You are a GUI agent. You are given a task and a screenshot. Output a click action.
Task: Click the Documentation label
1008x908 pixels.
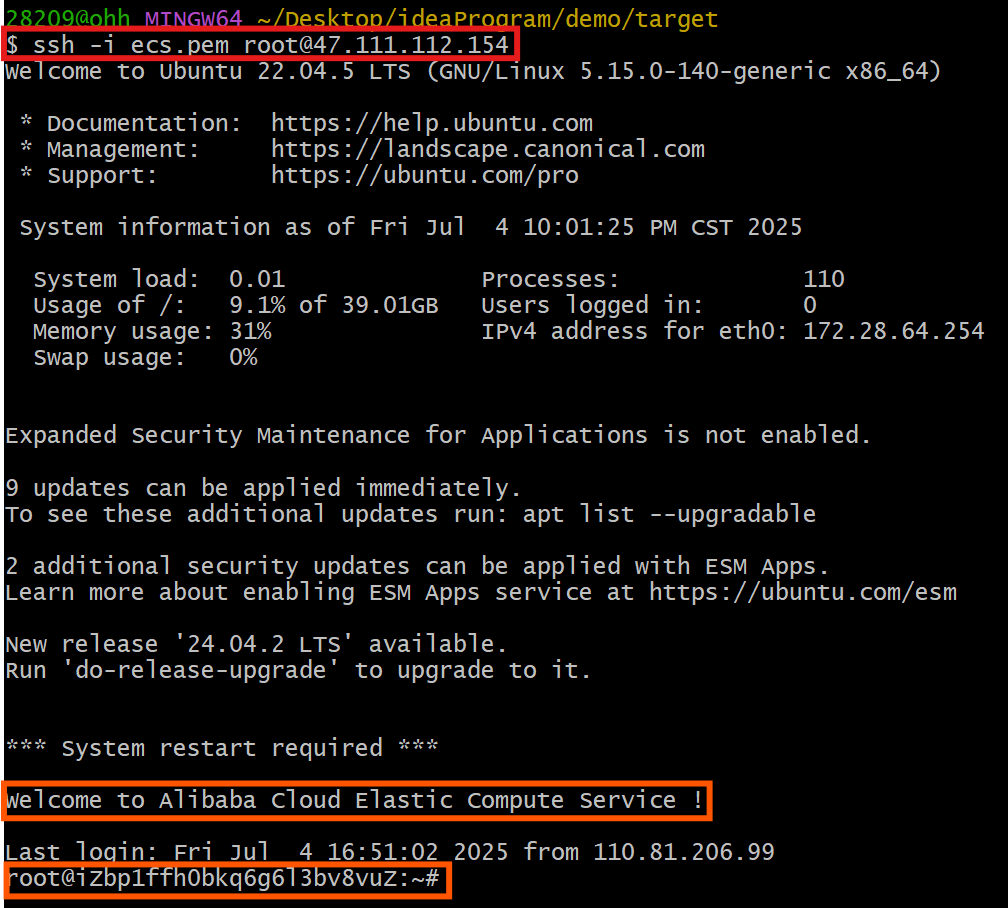[144, 123]
